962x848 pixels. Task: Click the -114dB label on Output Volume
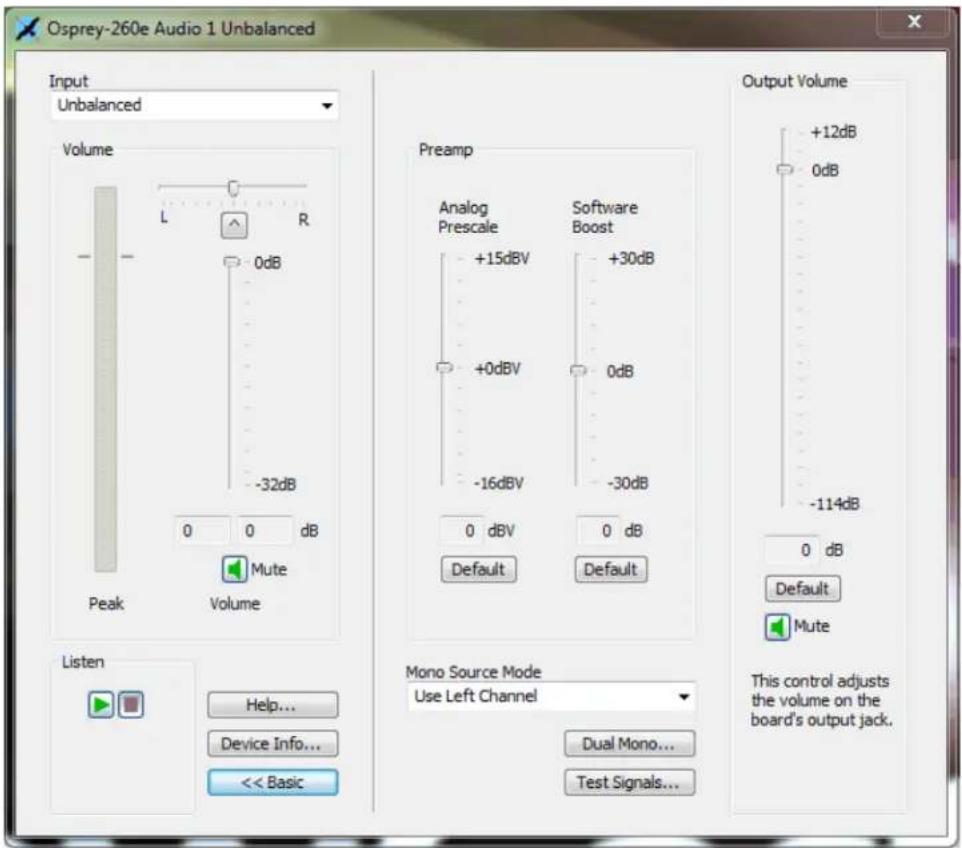pos(835,504)
